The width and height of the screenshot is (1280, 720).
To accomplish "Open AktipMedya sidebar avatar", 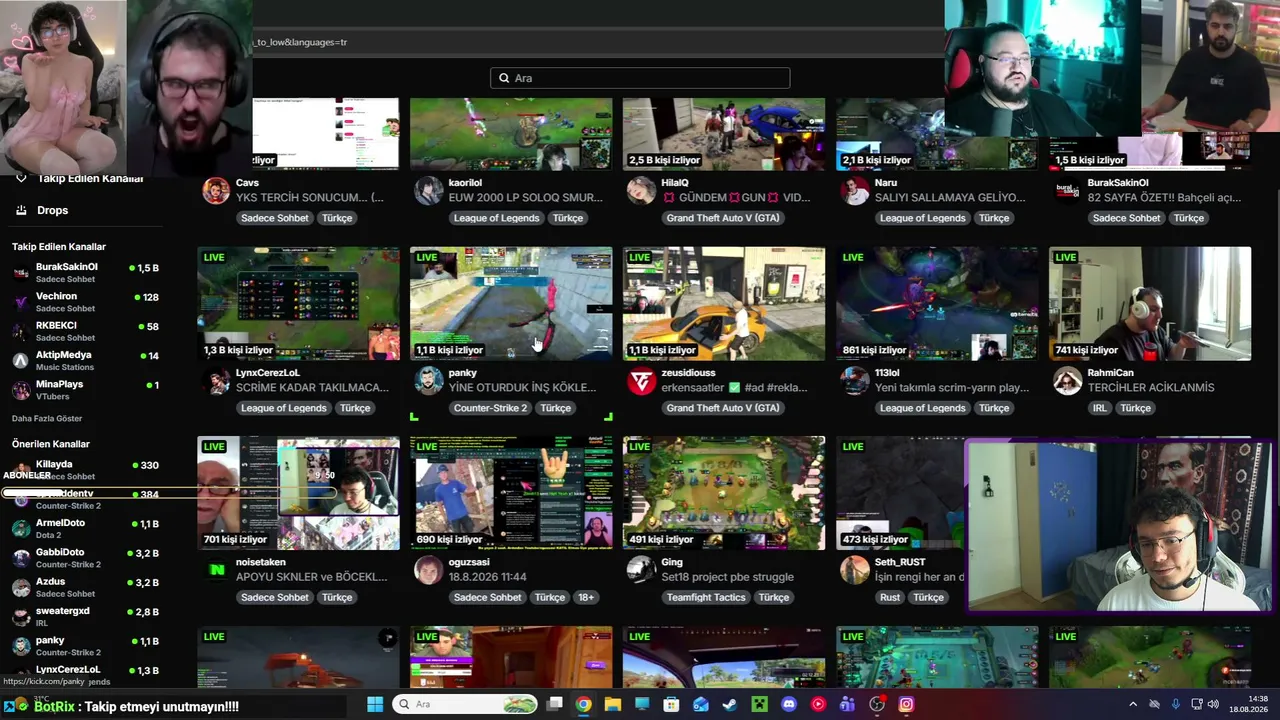I will pos(20,360).
